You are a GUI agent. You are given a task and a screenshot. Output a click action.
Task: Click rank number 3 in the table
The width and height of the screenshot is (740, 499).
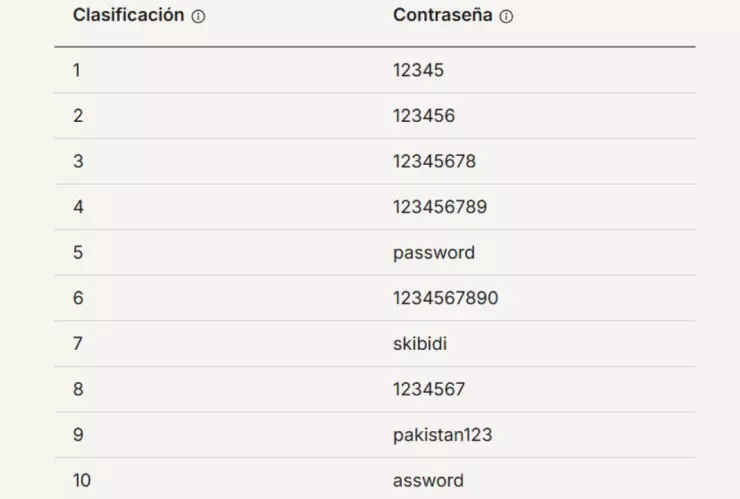pyautogui.click(x=78, y=161)
